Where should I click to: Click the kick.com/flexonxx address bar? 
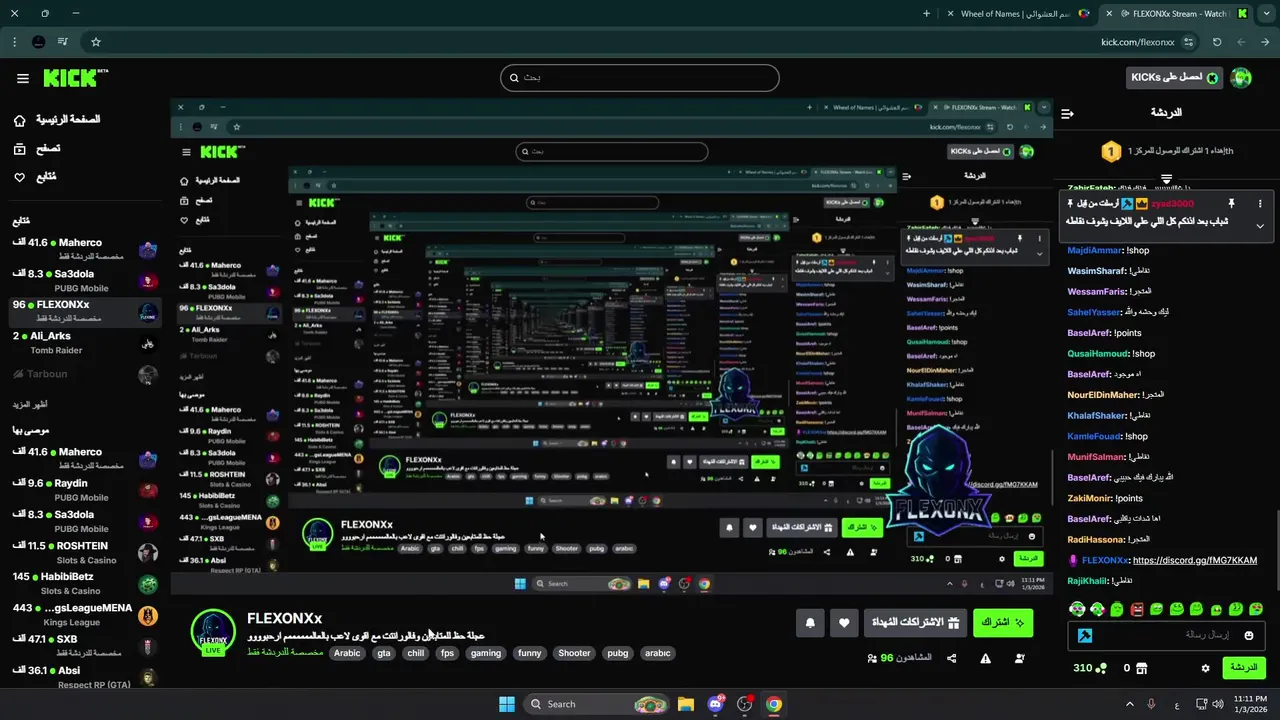pyautogui.click(x=1137, y=42)
